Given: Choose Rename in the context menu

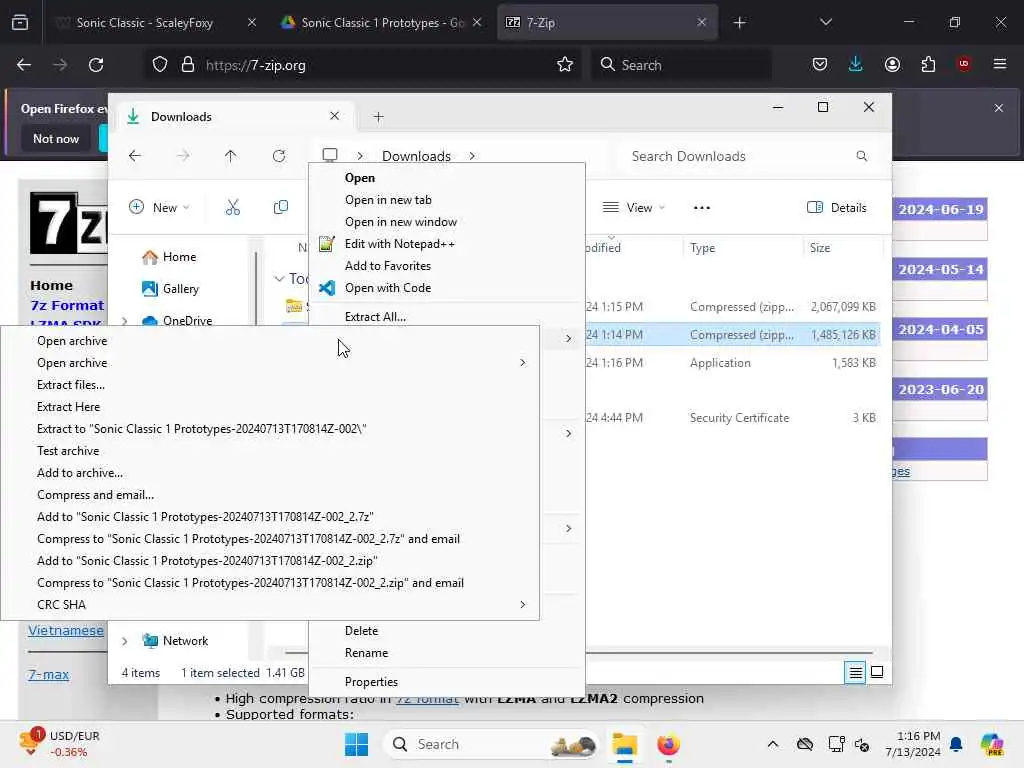Looking at the screenshot, I should pos(366,653).
